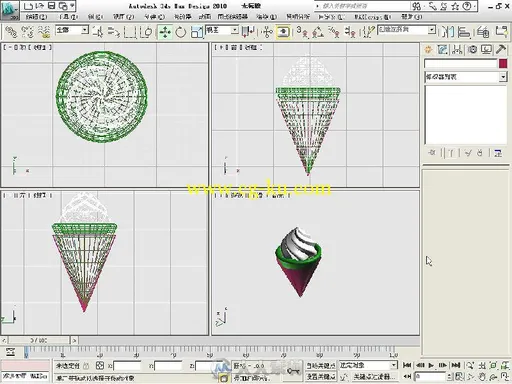Switch to the Display command panel tab
This screenshot has height=384, width=512.
pos(486,50)
